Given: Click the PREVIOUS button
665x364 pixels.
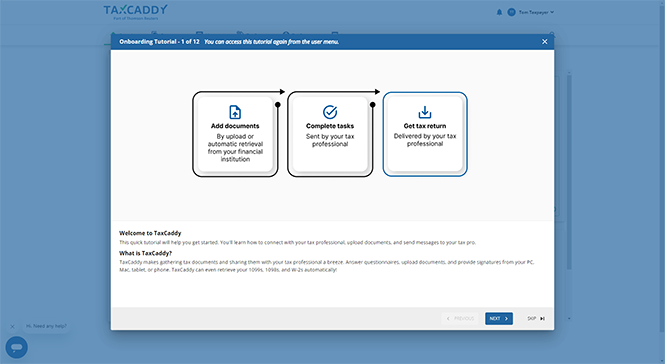Looking at the screenshot, I should click(x=460, y=319).
